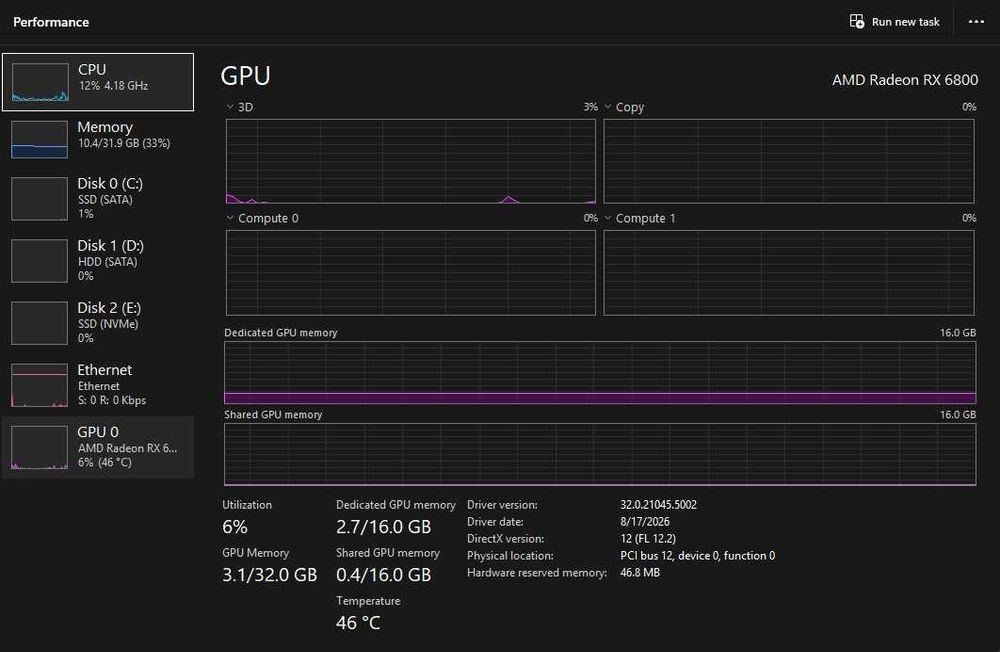
Task: Click the GPU 0 mini graph thumbnail
Action: coord(40,447)
